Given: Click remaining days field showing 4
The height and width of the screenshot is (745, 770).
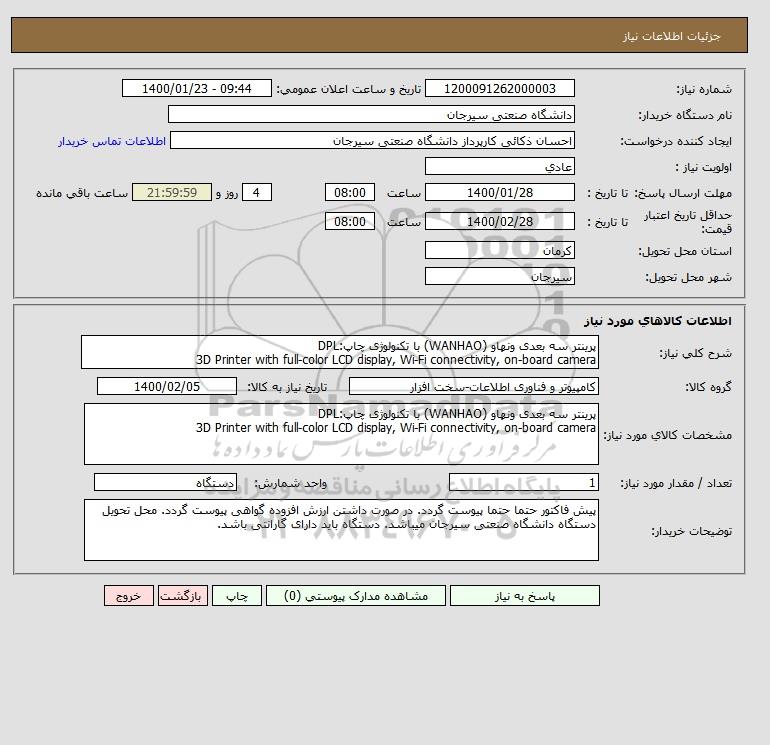Looking at the screenshot, I should (257, 193).
